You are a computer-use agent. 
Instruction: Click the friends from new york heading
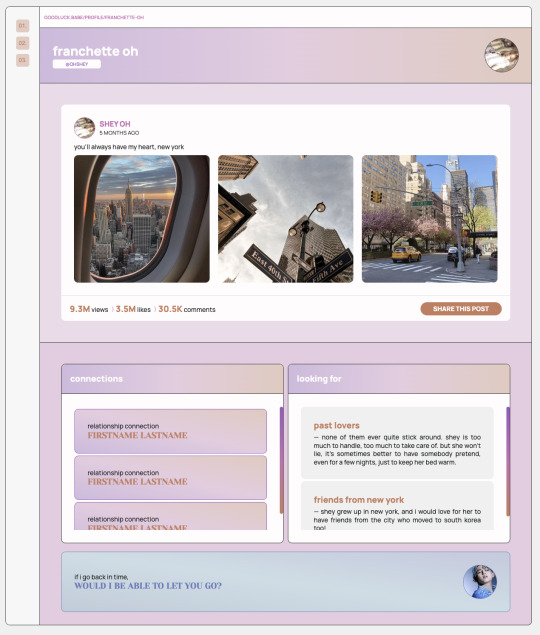359,500
